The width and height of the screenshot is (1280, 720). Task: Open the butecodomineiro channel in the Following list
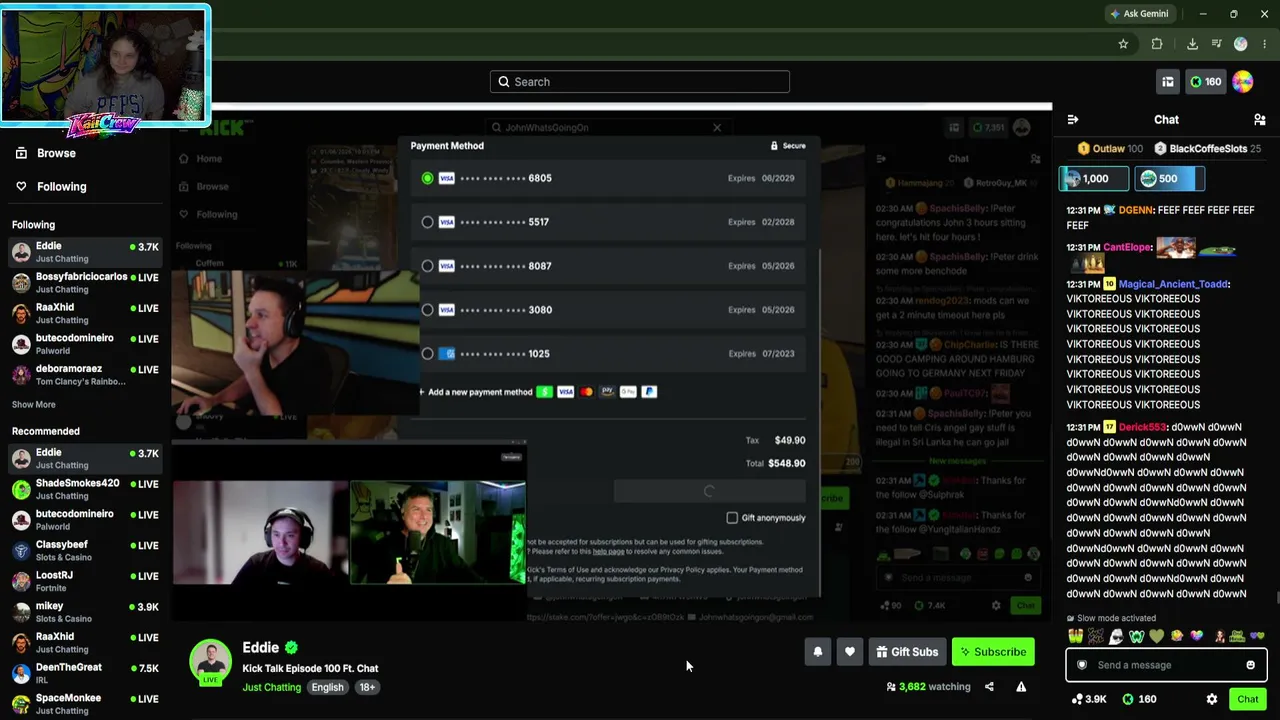pyautogui.click(x=85, y=344)
